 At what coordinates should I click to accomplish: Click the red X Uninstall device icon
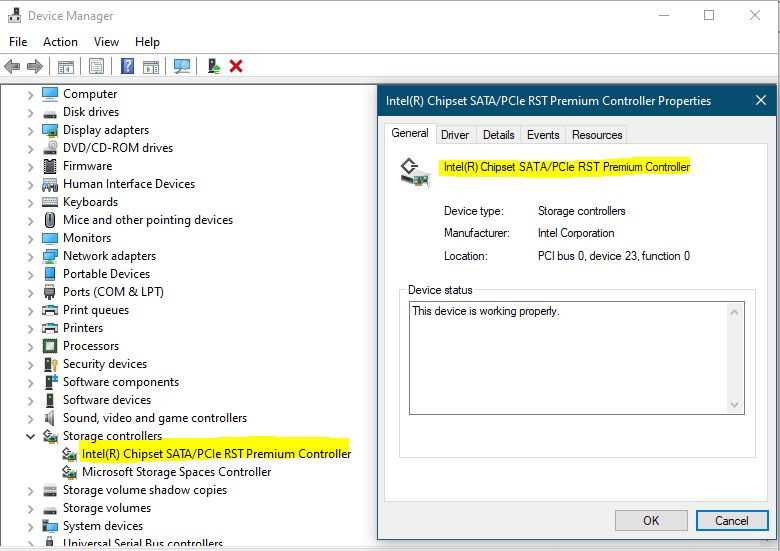point(236,67)
